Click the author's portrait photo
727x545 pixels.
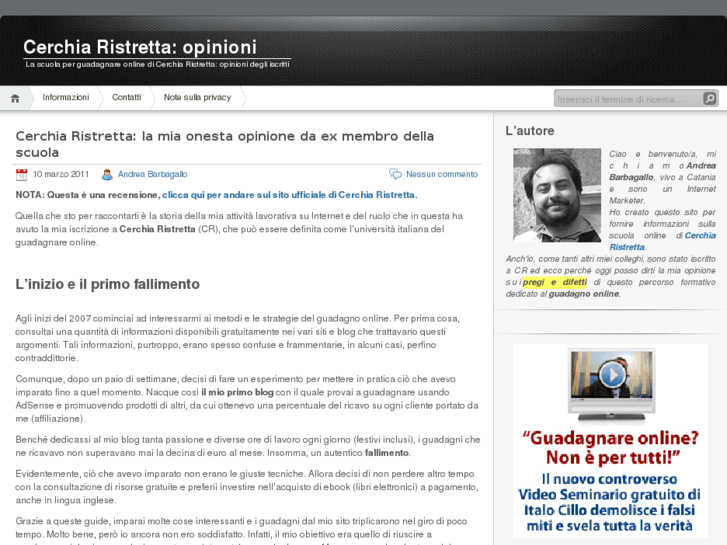pyautogui.click(x=557, y=195)
